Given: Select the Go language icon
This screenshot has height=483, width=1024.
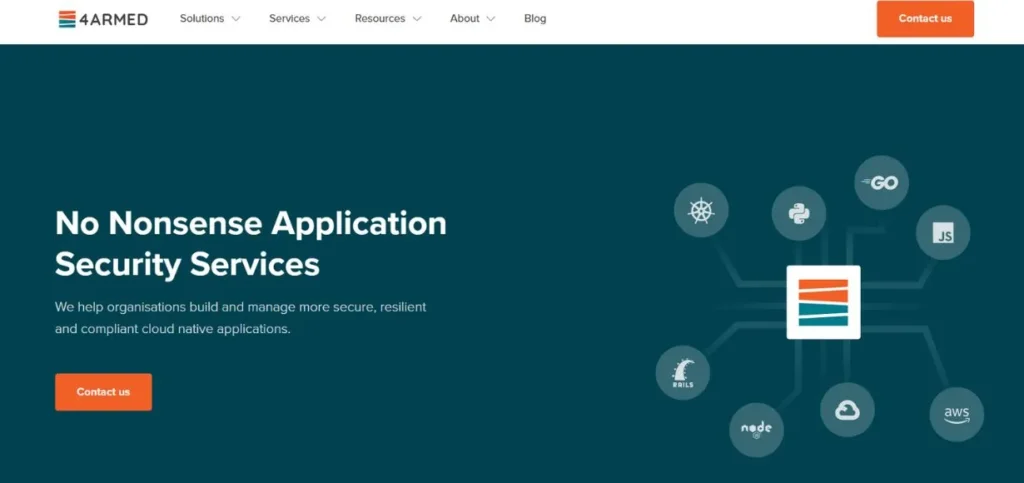Looking at the screenshot, I should click(881, 183).
